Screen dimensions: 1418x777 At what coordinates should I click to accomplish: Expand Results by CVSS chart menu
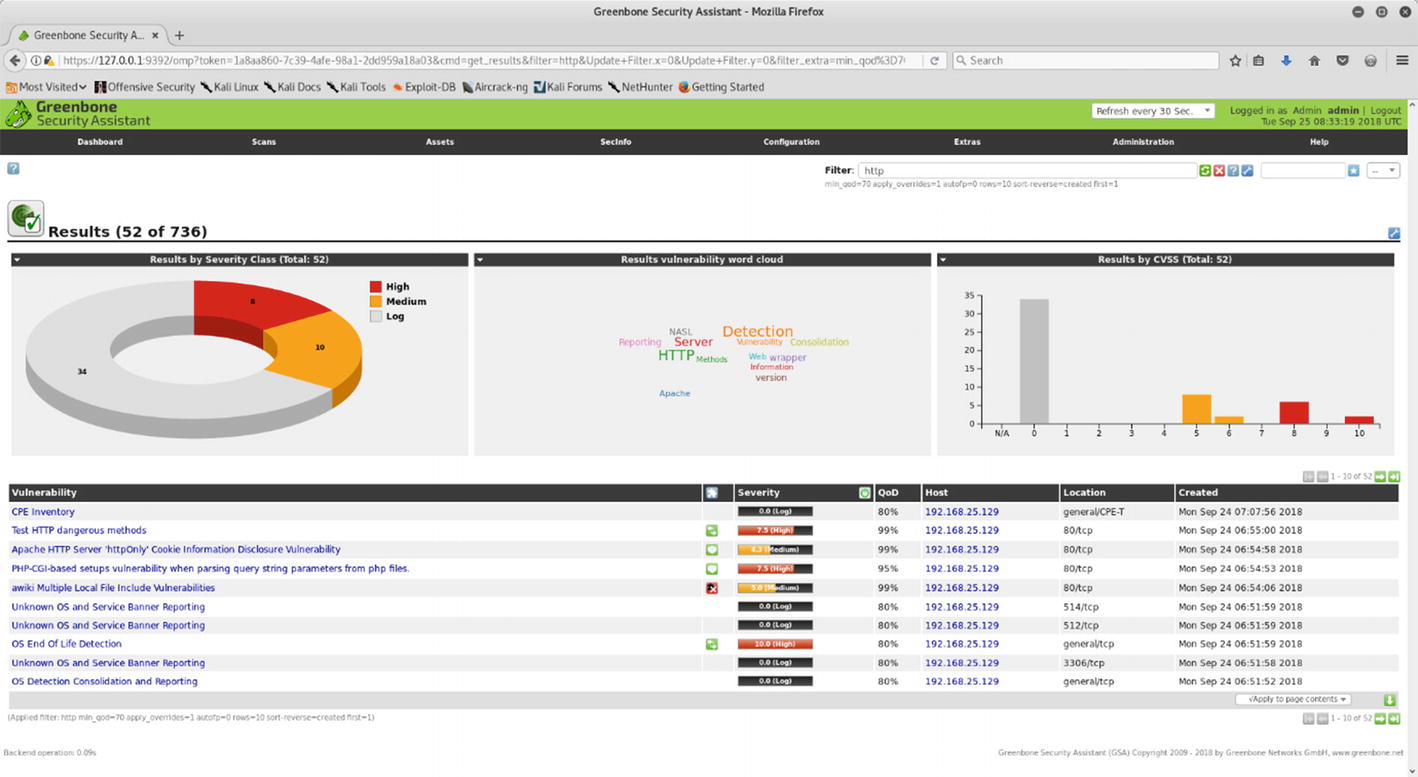click(x=943, y=260)
